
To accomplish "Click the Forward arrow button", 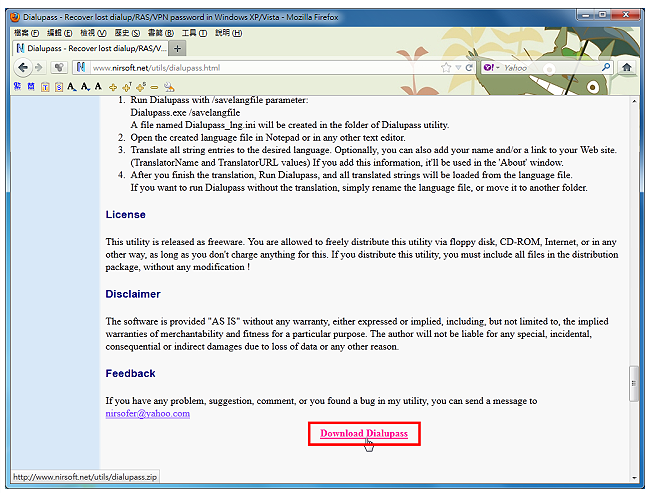I will pyautogui.click(x=39, y=68).
